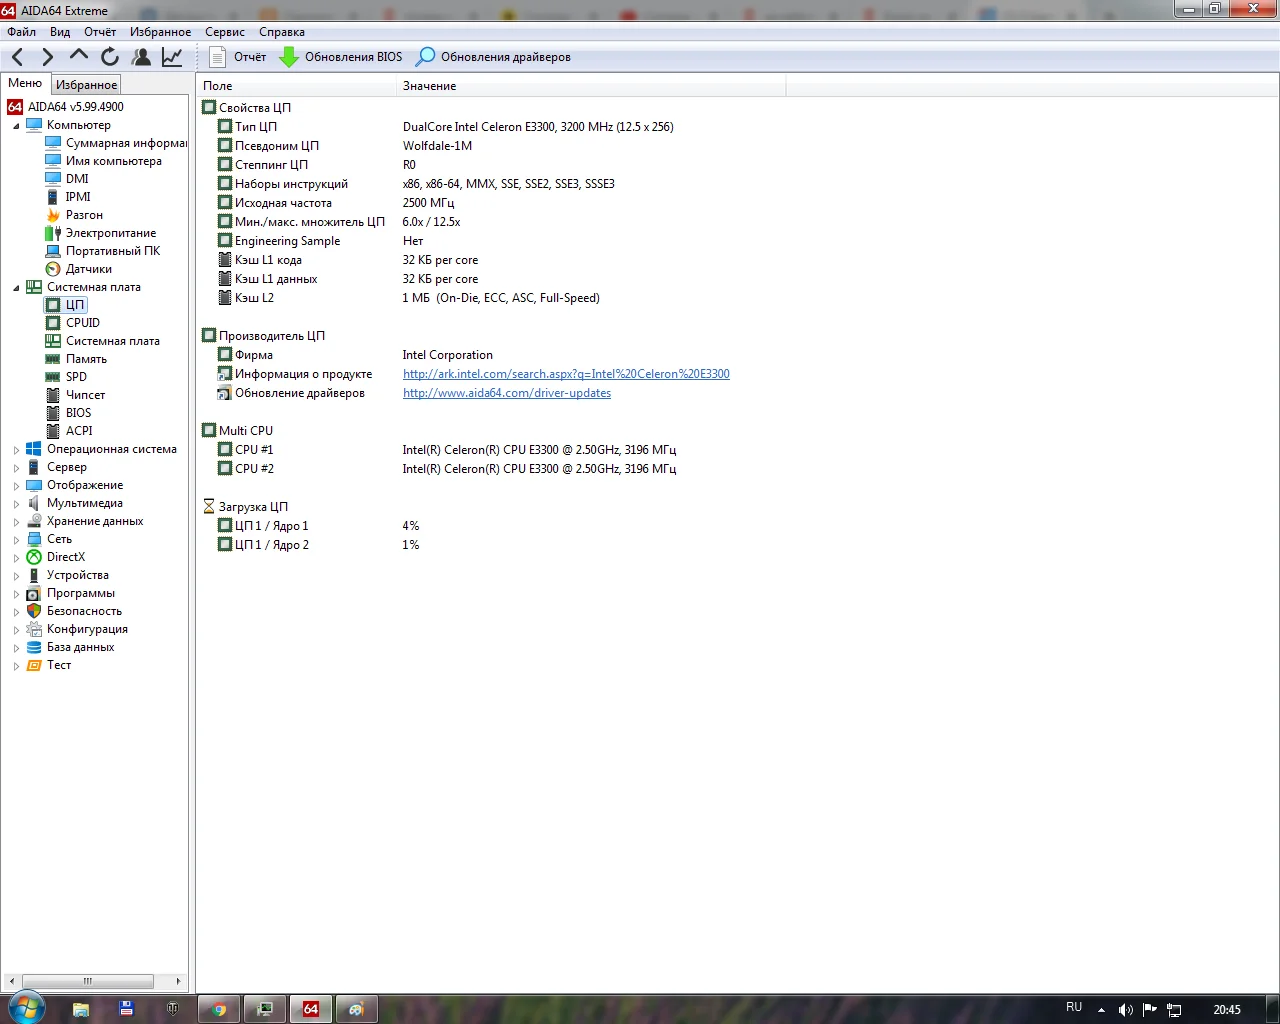Viewport: 1280px width, 1024px height.
Task: Click the Forward navigation arrow in toolbar
Action: point(47,57)
